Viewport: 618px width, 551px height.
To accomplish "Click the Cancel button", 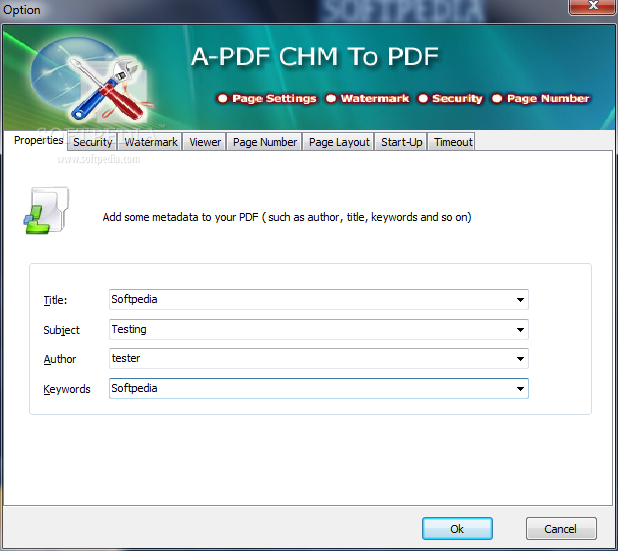I will (x=561, y=529).
